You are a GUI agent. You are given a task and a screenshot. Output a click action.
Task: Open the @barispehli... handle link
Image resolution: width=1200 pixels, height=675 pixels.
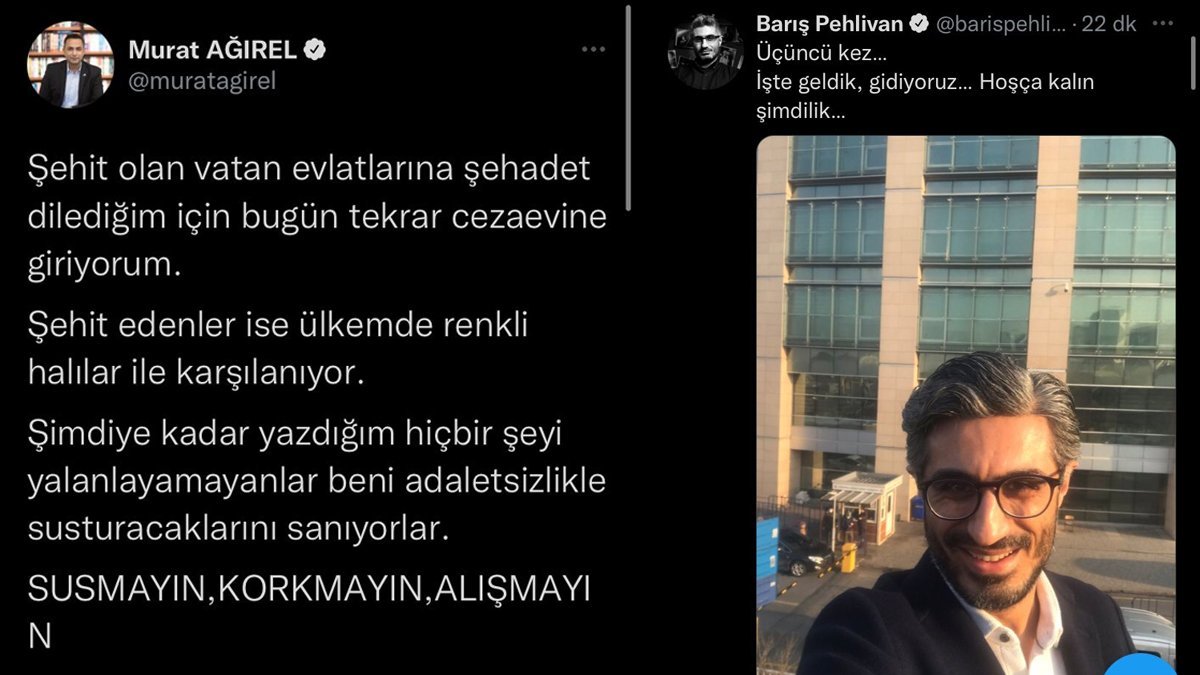[x=1001, y=24]
